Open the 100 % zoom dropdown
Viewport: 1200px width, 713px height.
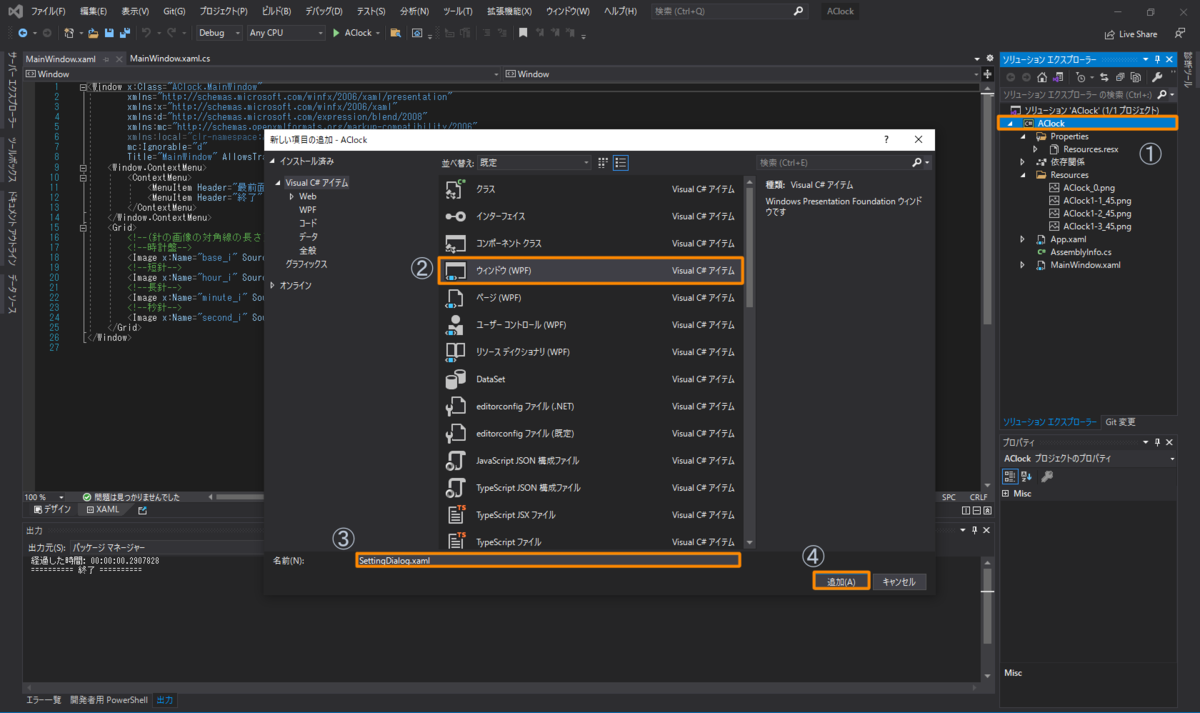45,497
